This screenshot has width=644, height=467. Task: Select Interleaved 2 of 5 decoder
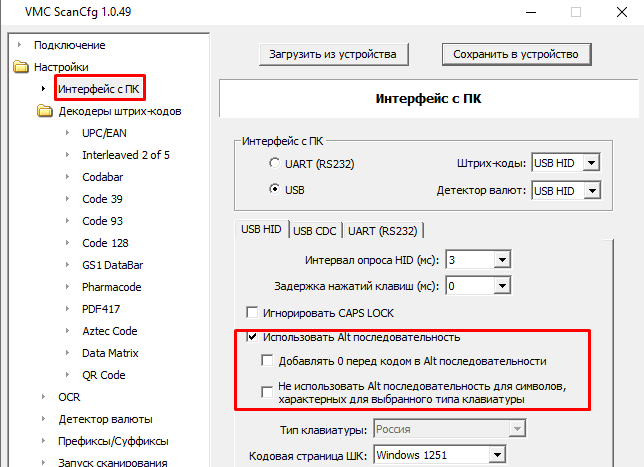(126, 155)
